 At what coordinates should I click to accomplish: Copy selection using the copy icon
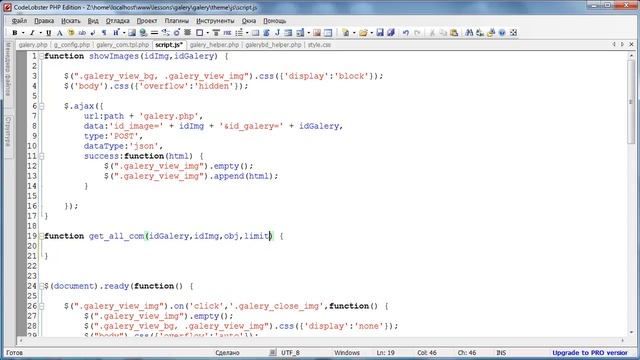click(x=443, y=33)
